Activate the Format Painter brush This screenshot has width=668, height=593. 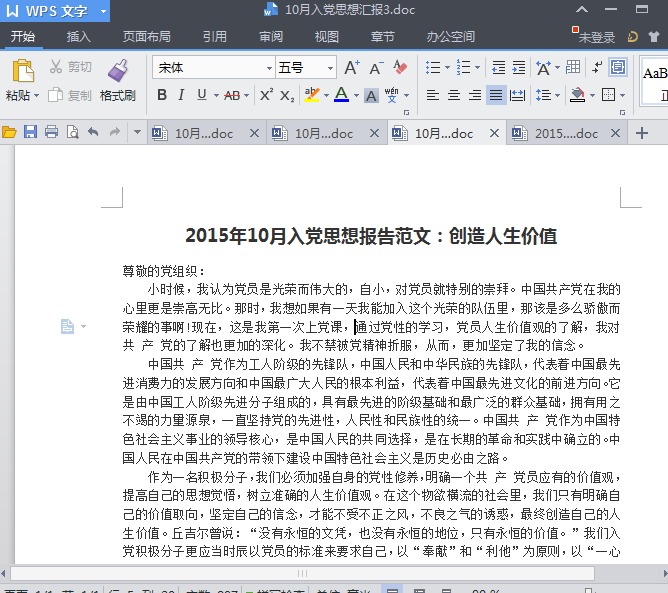pos(118,81)
